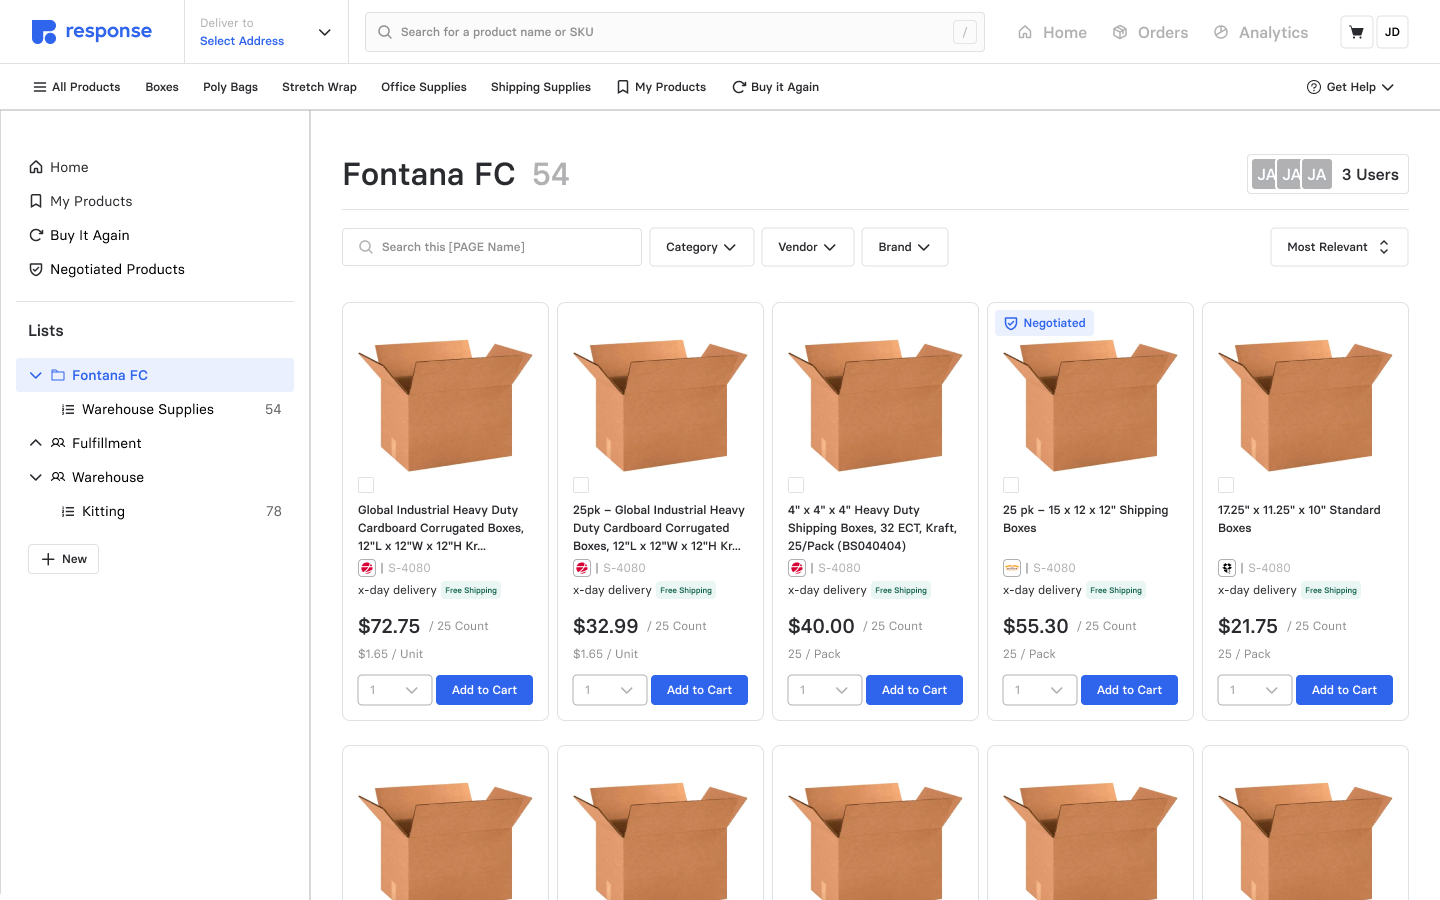Click the Select Address link

pos(242,41)
